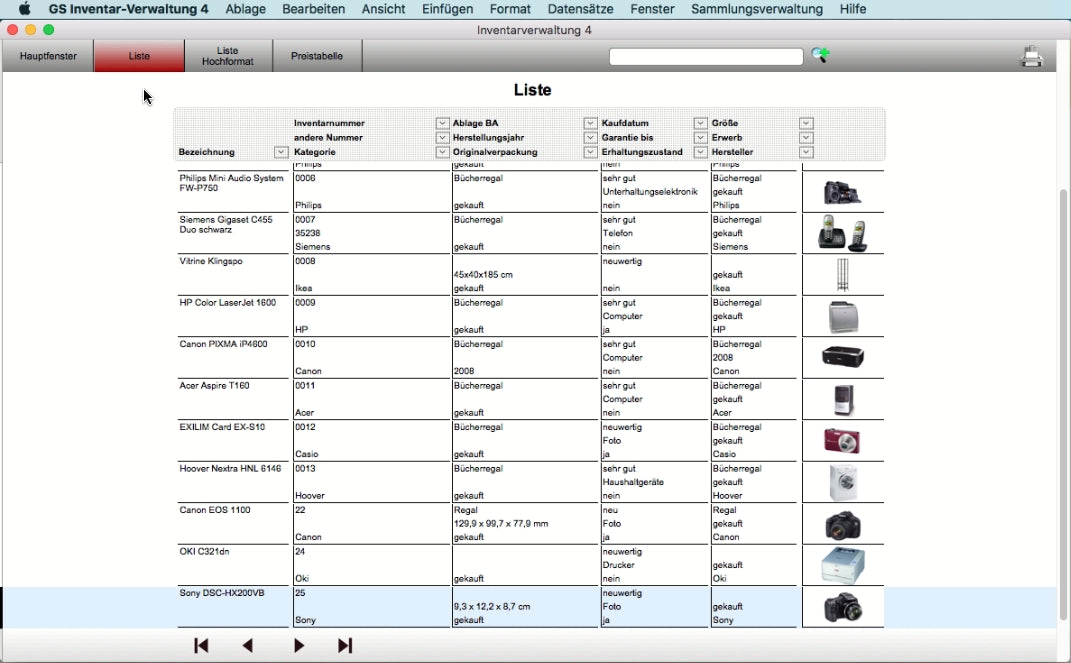Go to the next record arrow
1071x663 pixels.
pyautogui.click(x=298, y=646)
